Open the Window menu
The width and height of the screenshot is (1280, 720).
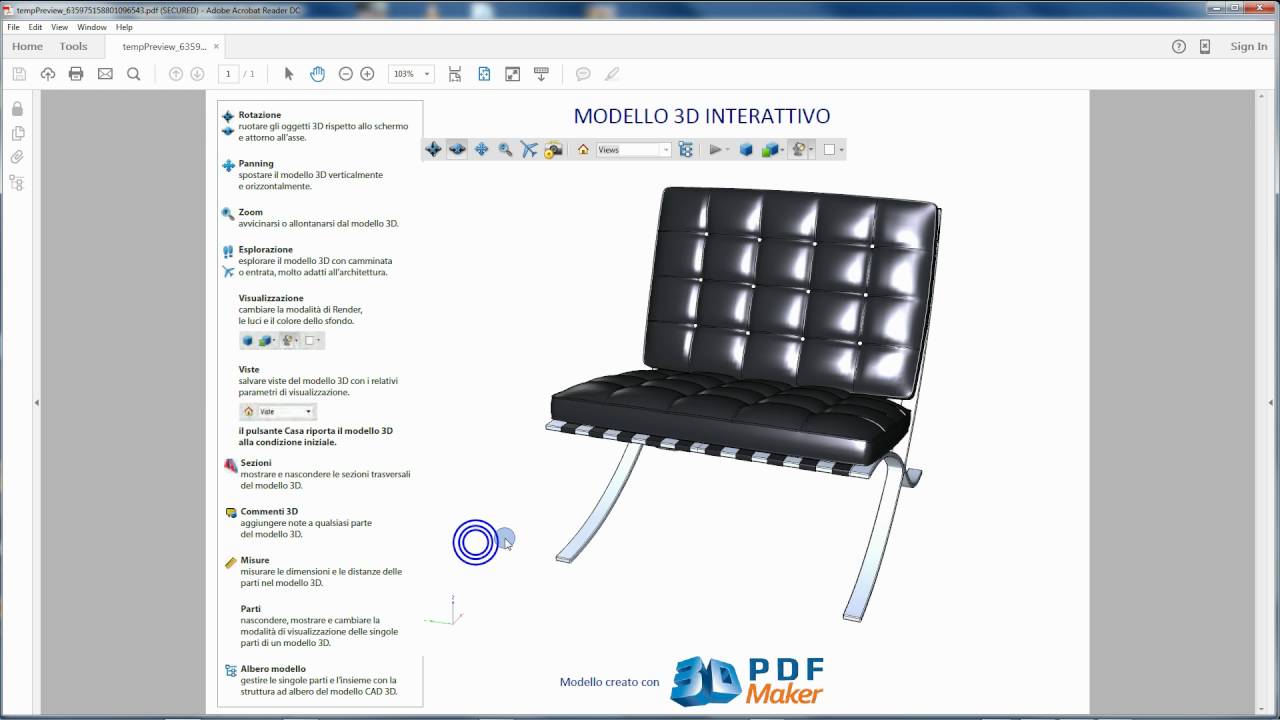point(92,27)
